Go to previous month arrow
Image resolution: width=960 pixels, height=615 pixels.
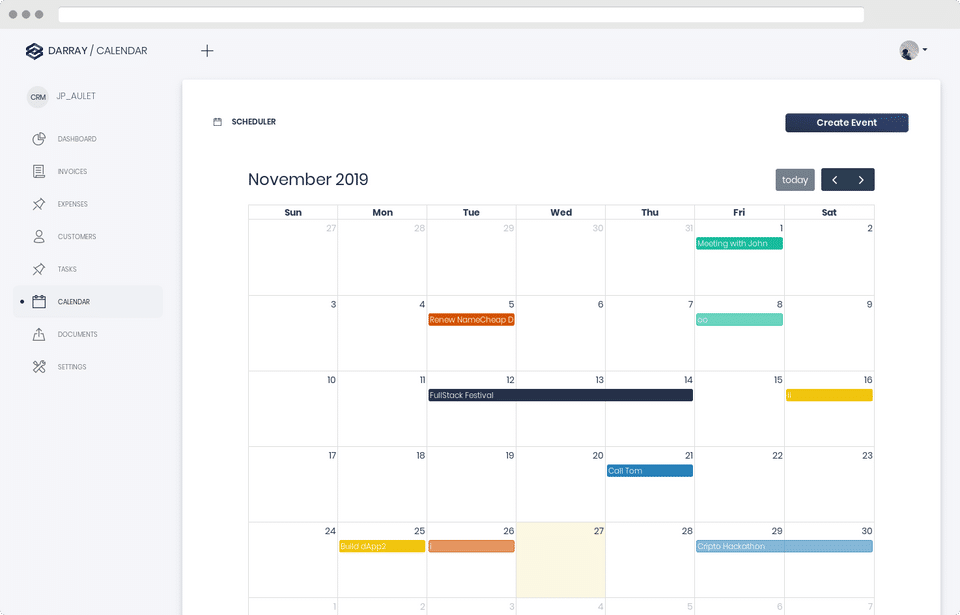[x=834, y=179]
